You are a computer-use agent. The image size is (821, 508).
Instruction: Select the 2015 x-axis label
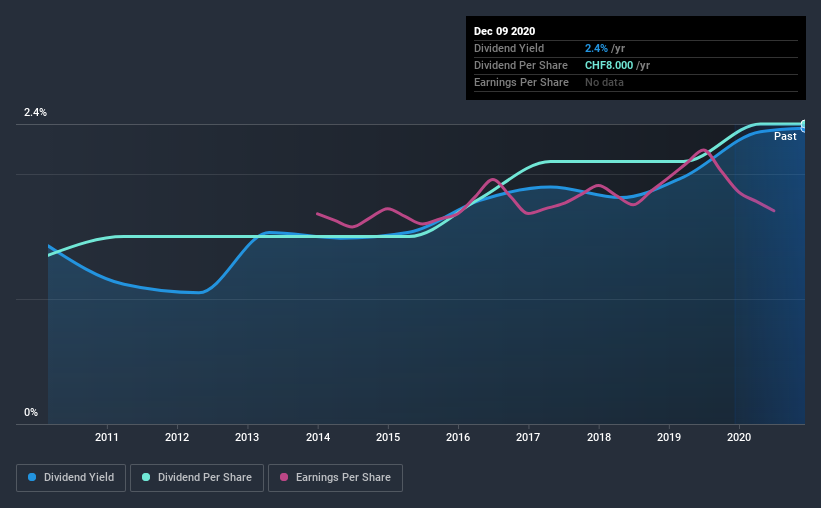388,437
